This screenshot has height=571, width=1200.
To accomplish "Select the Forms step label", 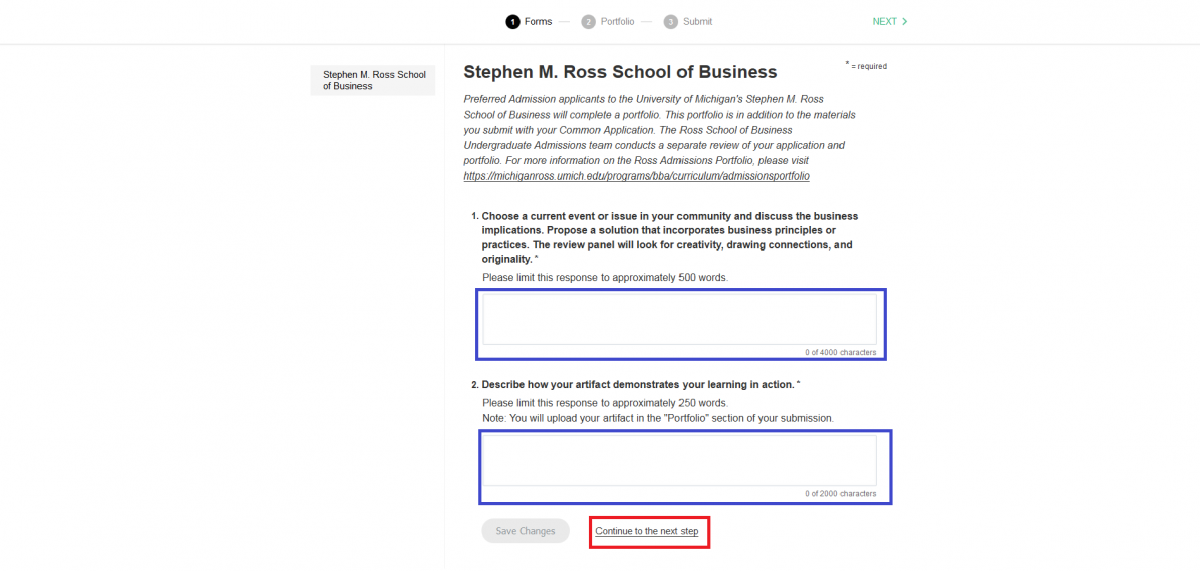I will (x=538, y=21).
